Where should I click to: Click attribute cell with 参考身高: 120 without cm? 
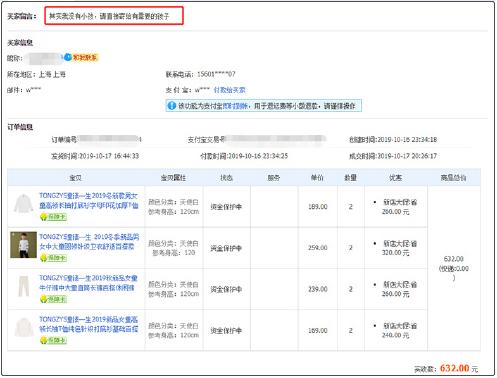173,248
